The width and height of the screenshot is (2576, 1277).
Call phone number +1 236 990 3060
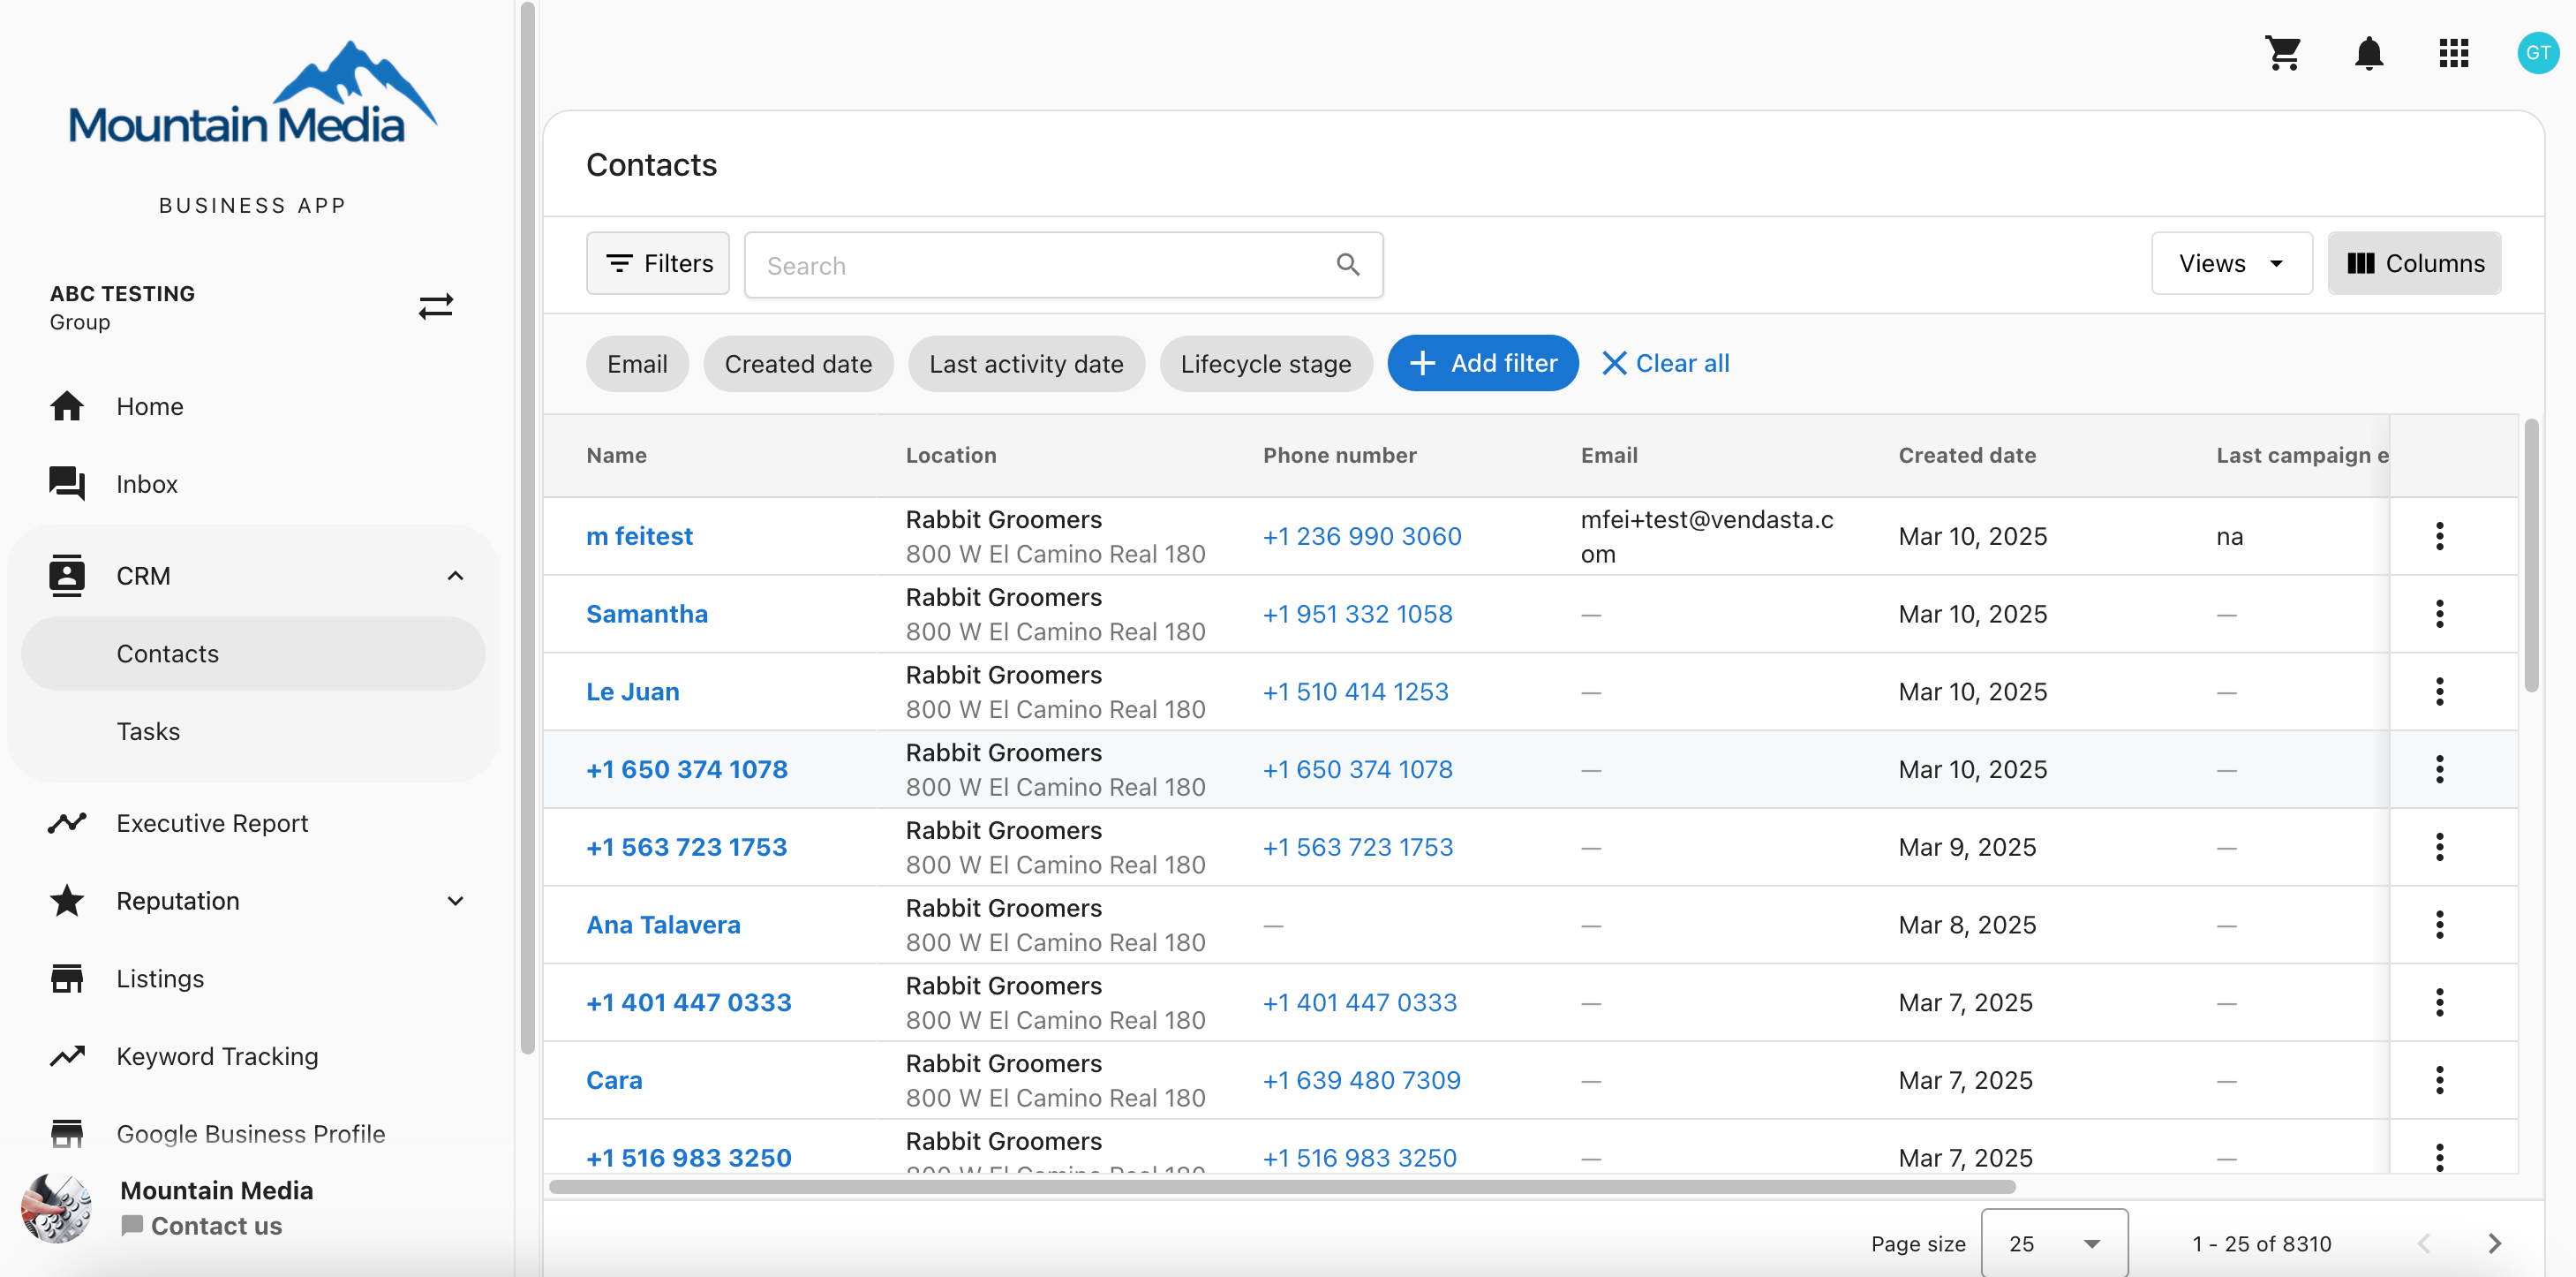1362,536
